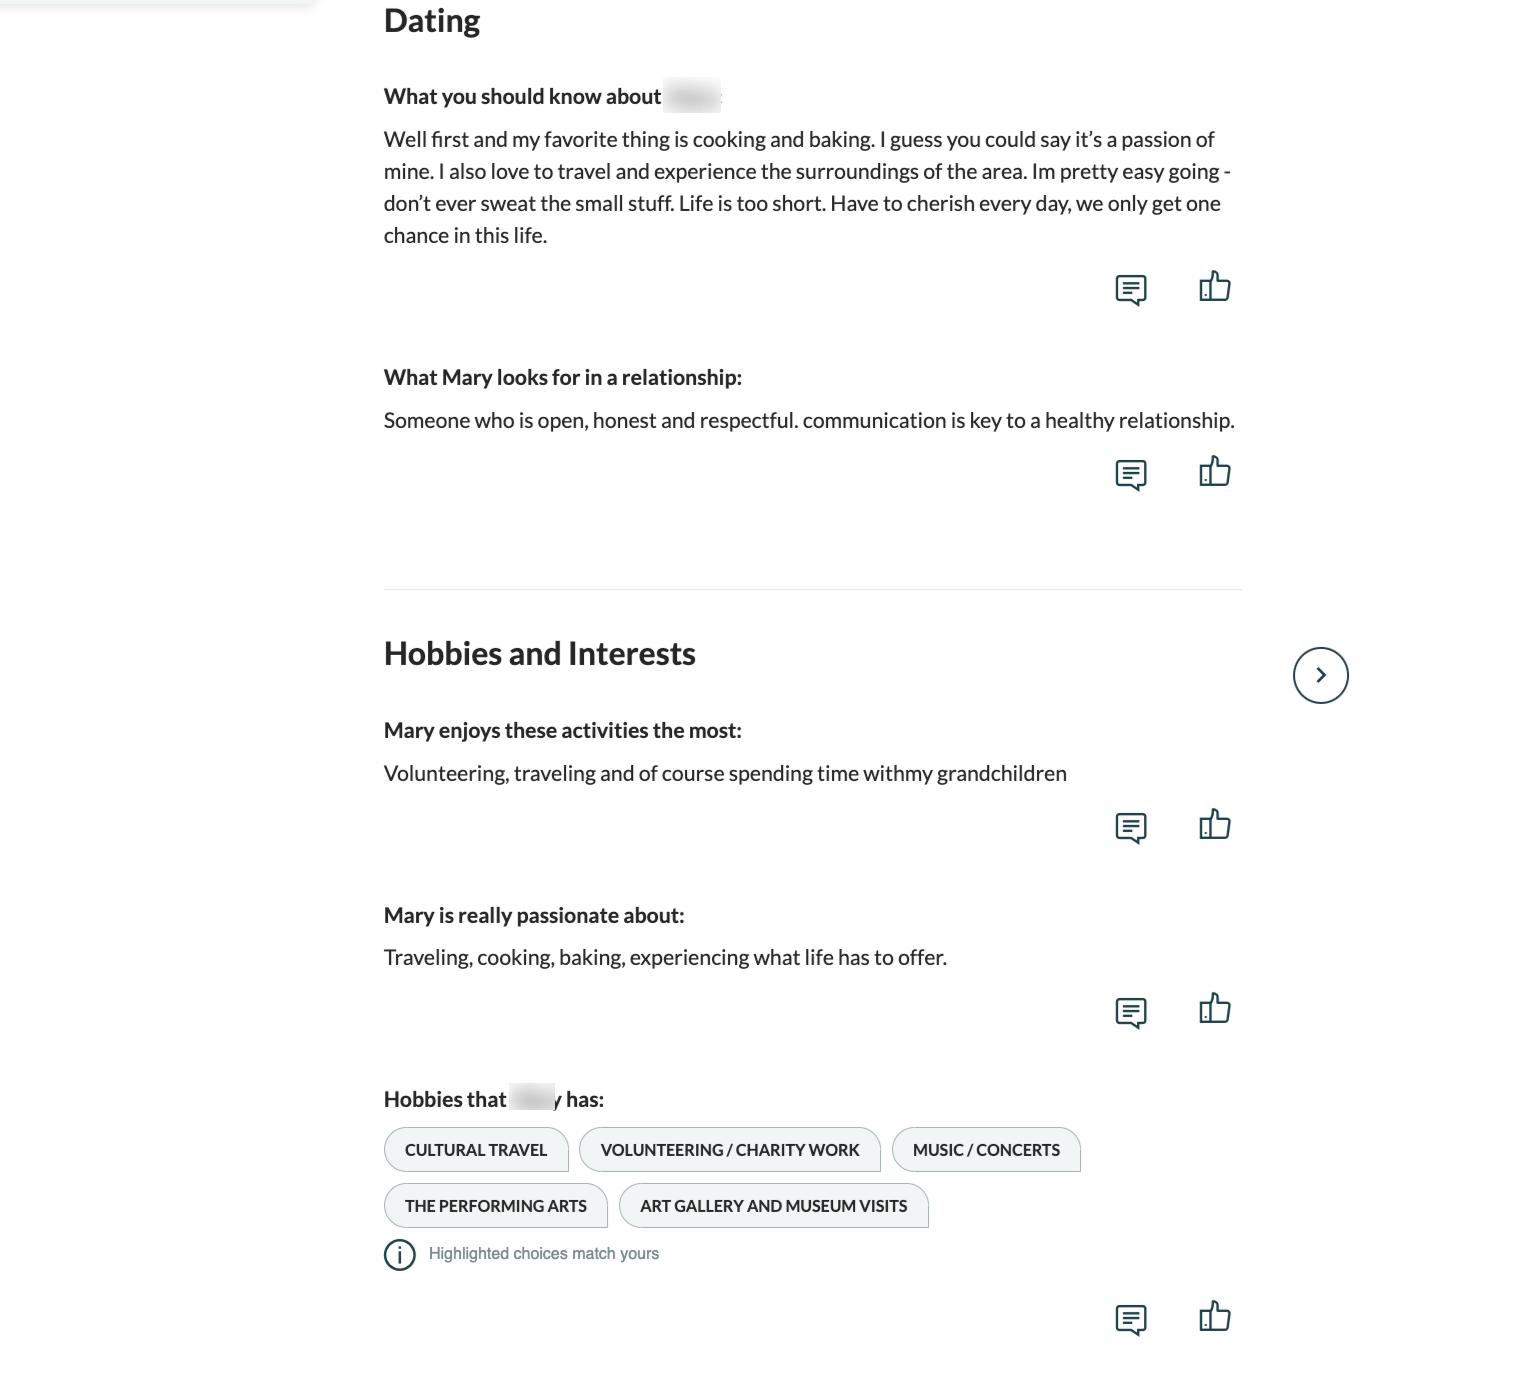Image resolution: width=1537 pixels, height=1393 pixels.
Task: Click 'Highlighted choices match yours' text
Action: pos(543,1253)
